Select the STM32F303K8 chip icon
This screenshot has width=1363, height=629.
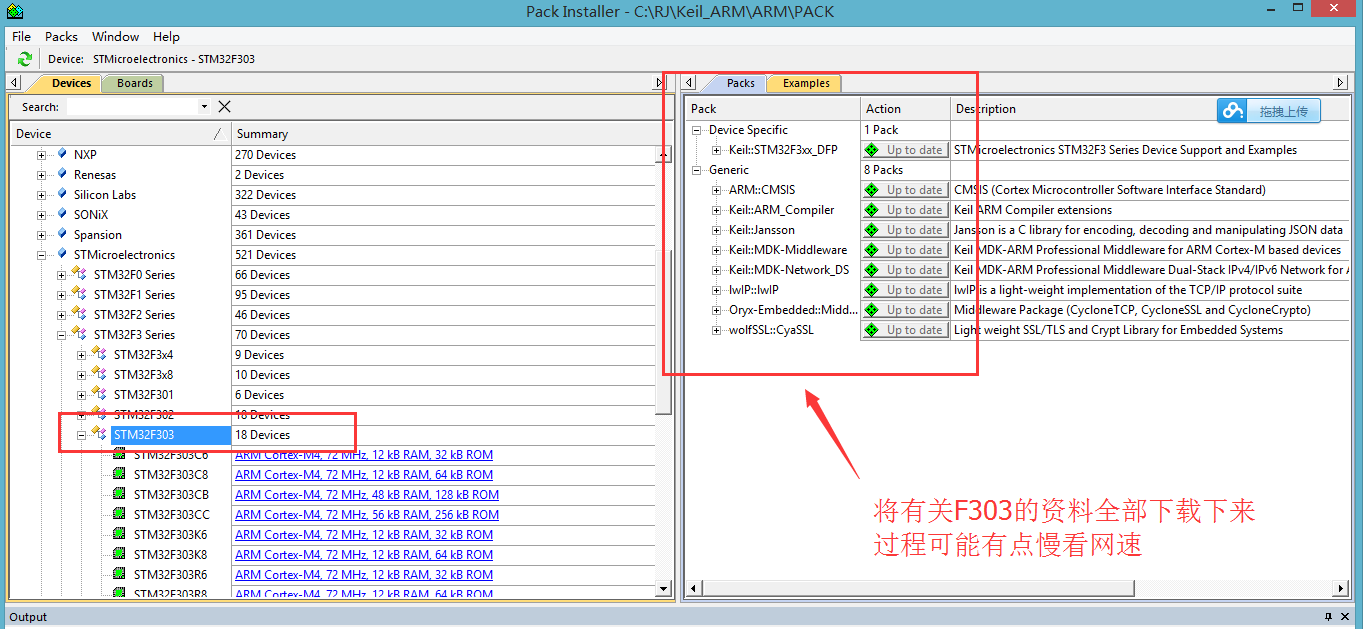click(119, 555)
